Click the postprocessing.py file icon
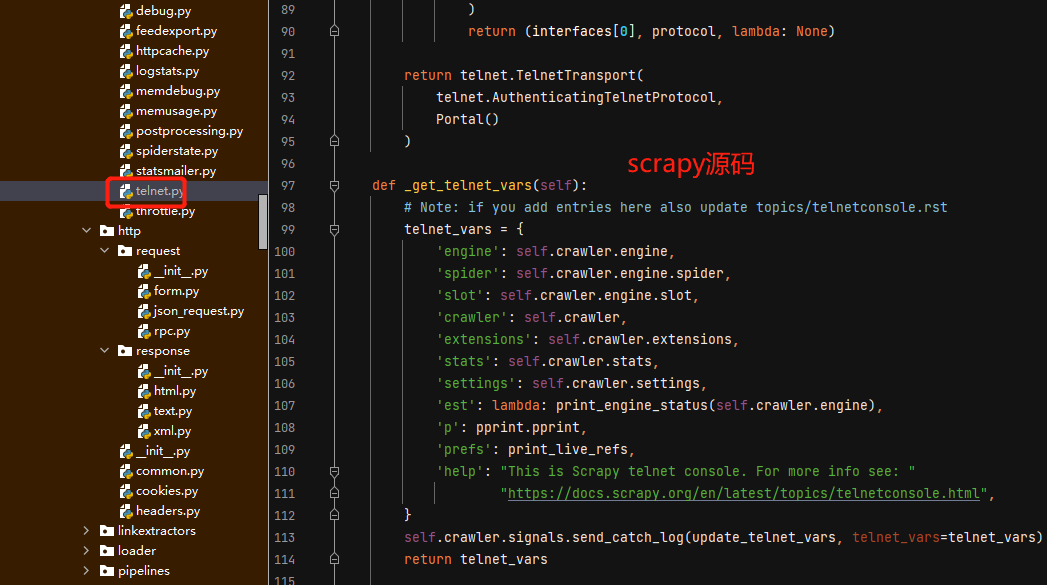 [126, 132]
